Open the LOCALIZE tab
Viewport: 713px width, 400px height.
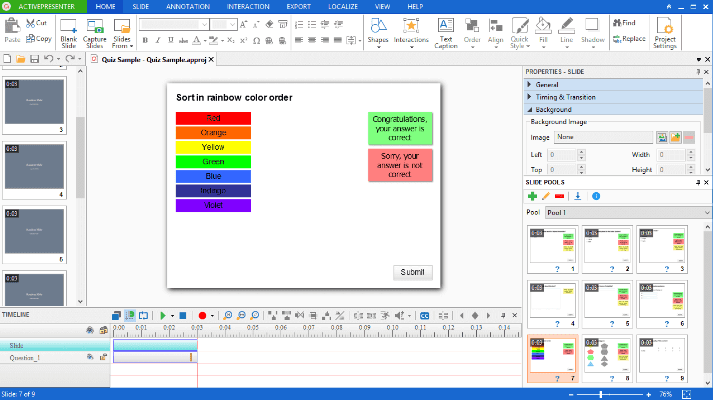(343, 6)
